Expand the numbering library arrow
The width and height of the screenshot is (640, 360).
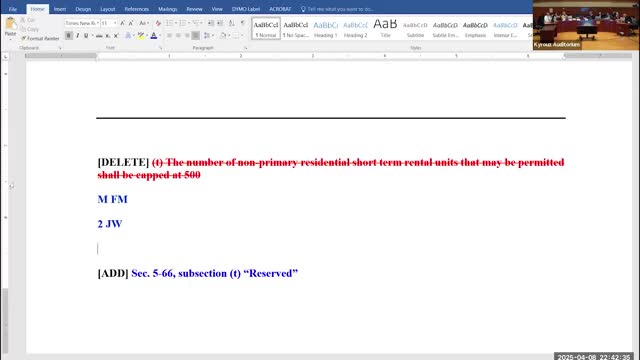tap(189, 23)
